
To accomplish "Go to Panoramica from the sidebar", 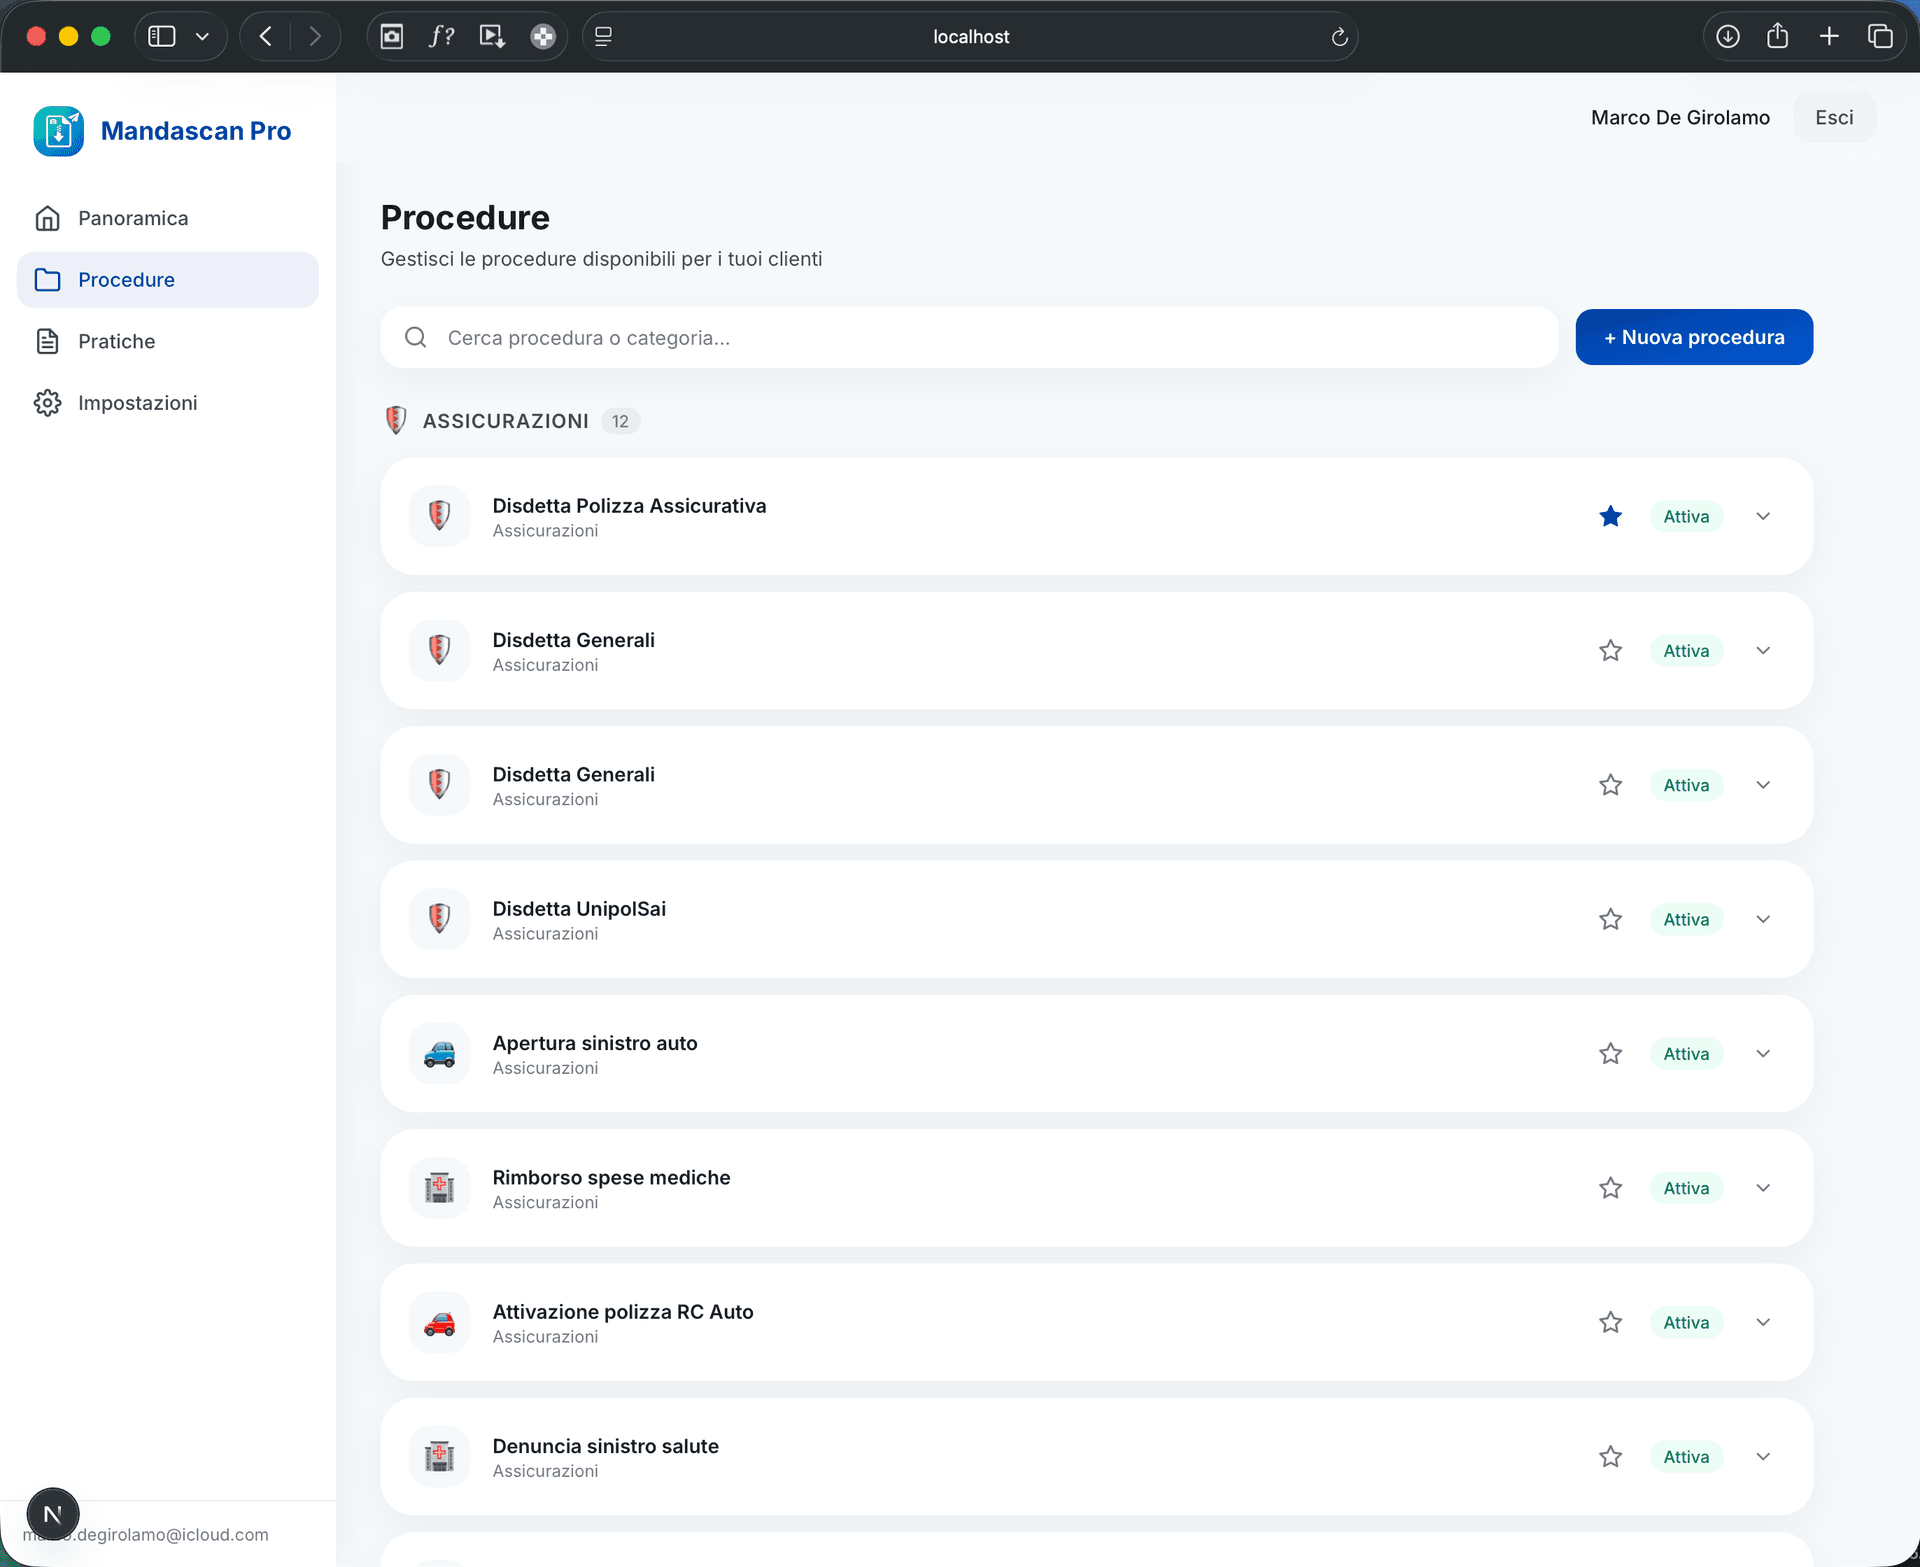I will (x=134, y=218).
